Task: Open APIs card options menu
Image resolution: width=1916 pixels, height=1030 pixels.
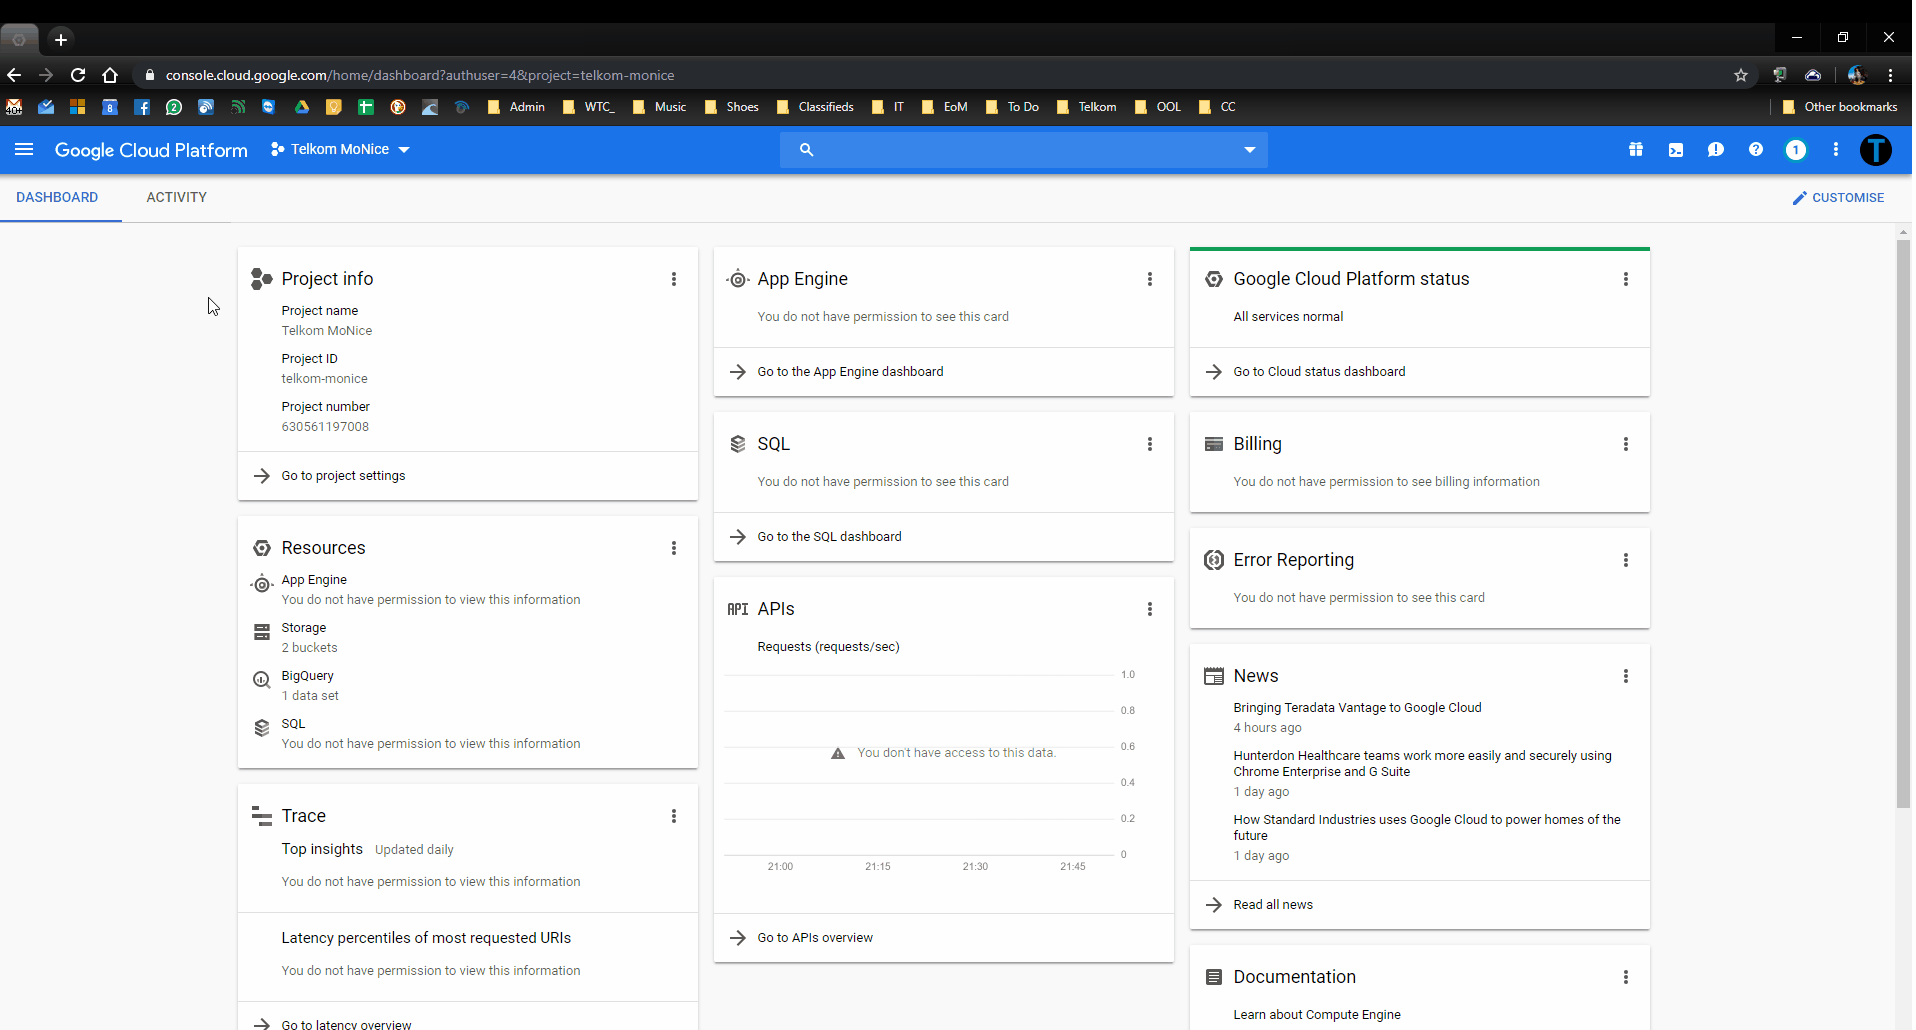Action: click(1150, 609)
